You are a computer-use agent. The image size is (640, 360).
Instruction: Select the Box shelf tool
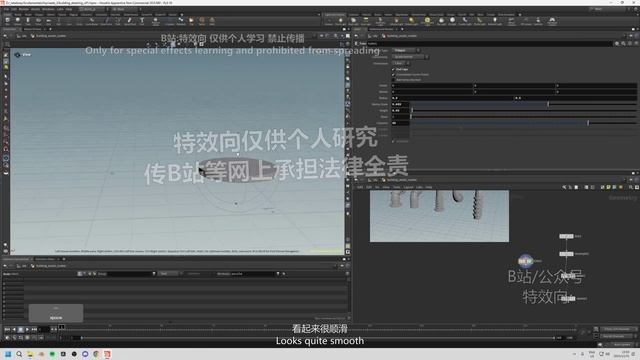point(7,21)
